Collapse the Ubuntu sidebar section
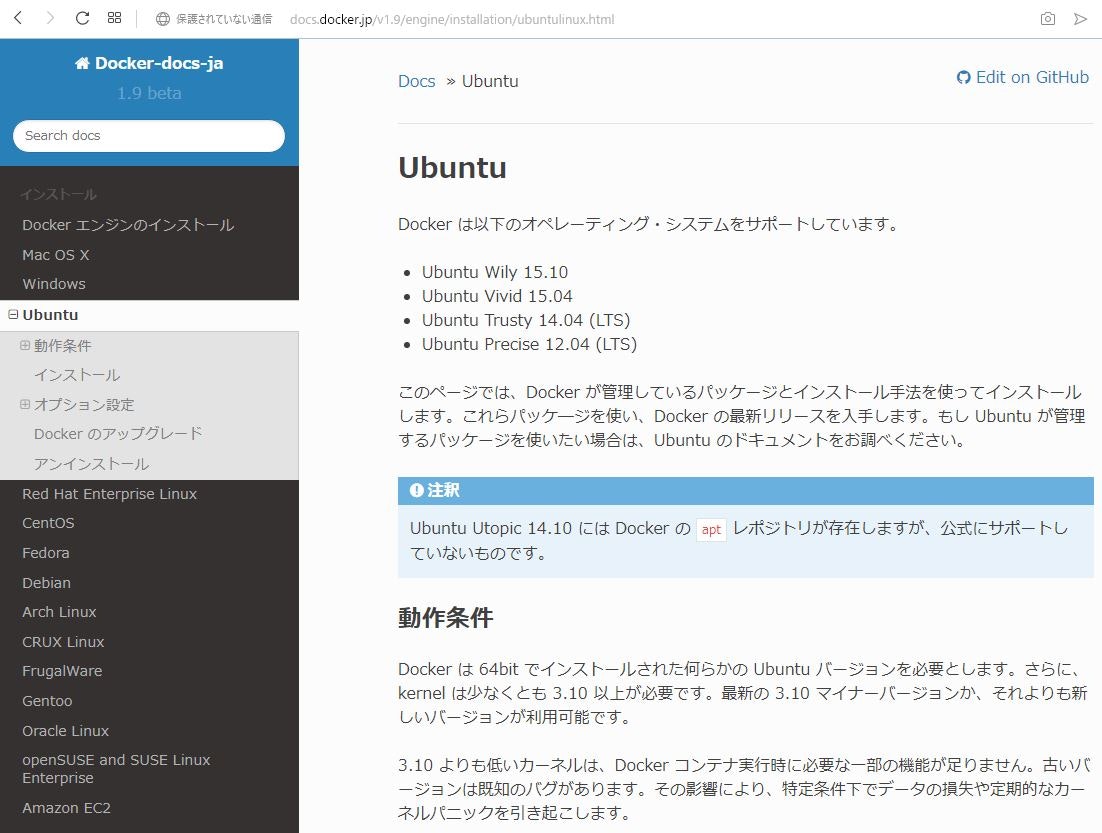This screenshot has height=833, width=1102. coord(13,315)
